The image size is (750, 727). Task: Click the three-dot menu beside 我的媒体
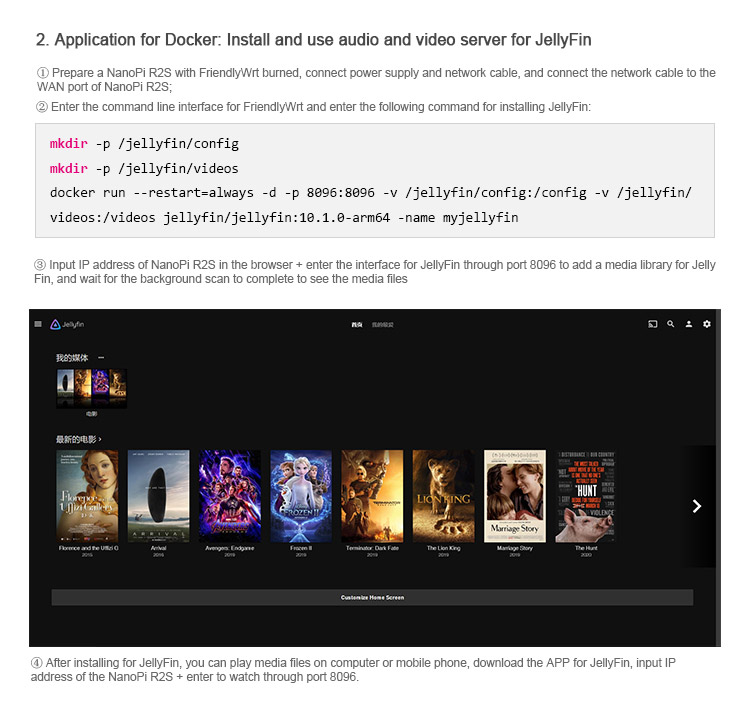pos(101,358)
